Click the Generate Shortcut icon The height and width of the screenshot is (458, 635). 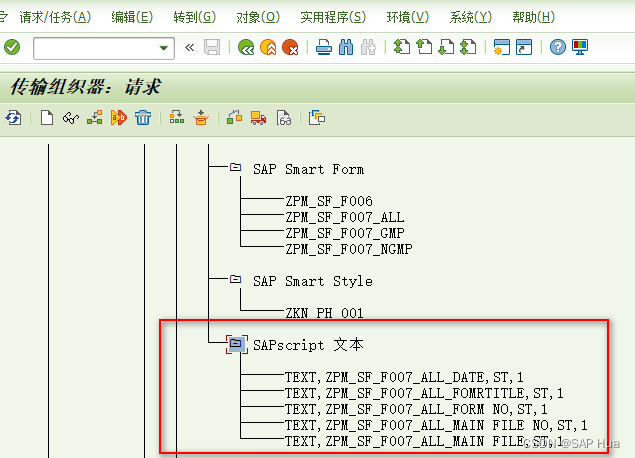(524, 47)
